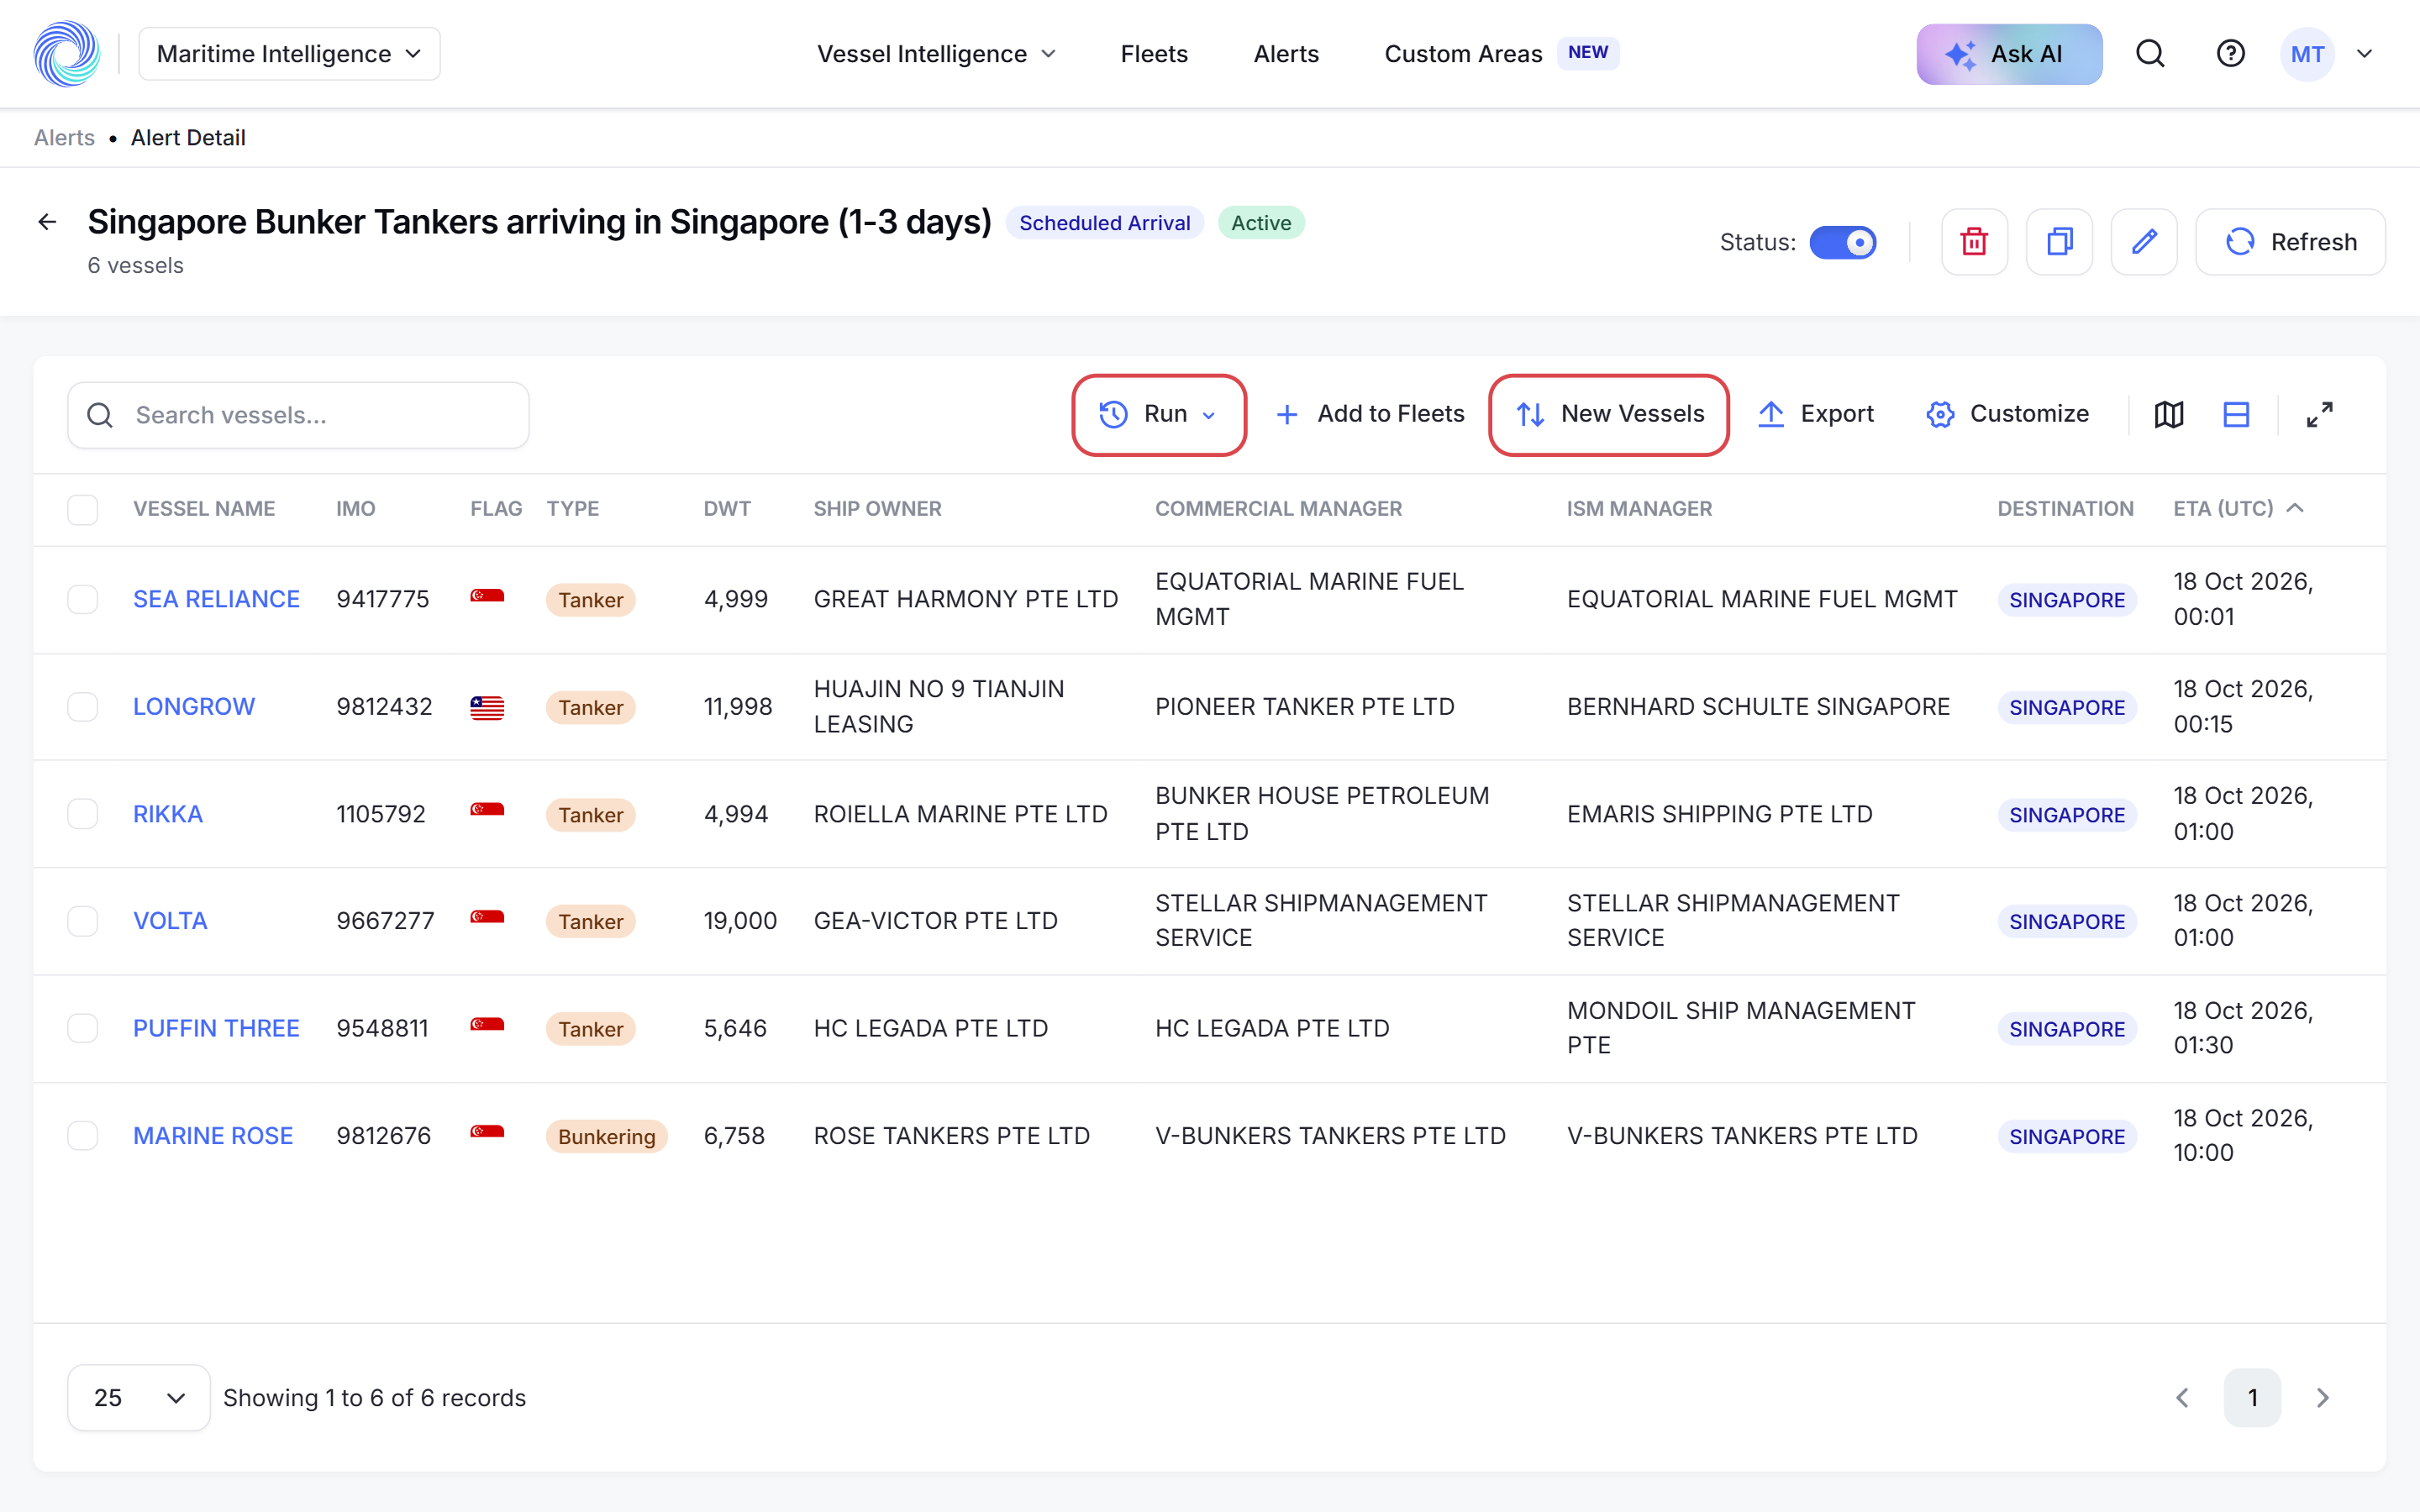This screenshot has height=1512, width=2420.
Task: Export the vessel list
Action: pyautogui.click(x=1815, y=414)
